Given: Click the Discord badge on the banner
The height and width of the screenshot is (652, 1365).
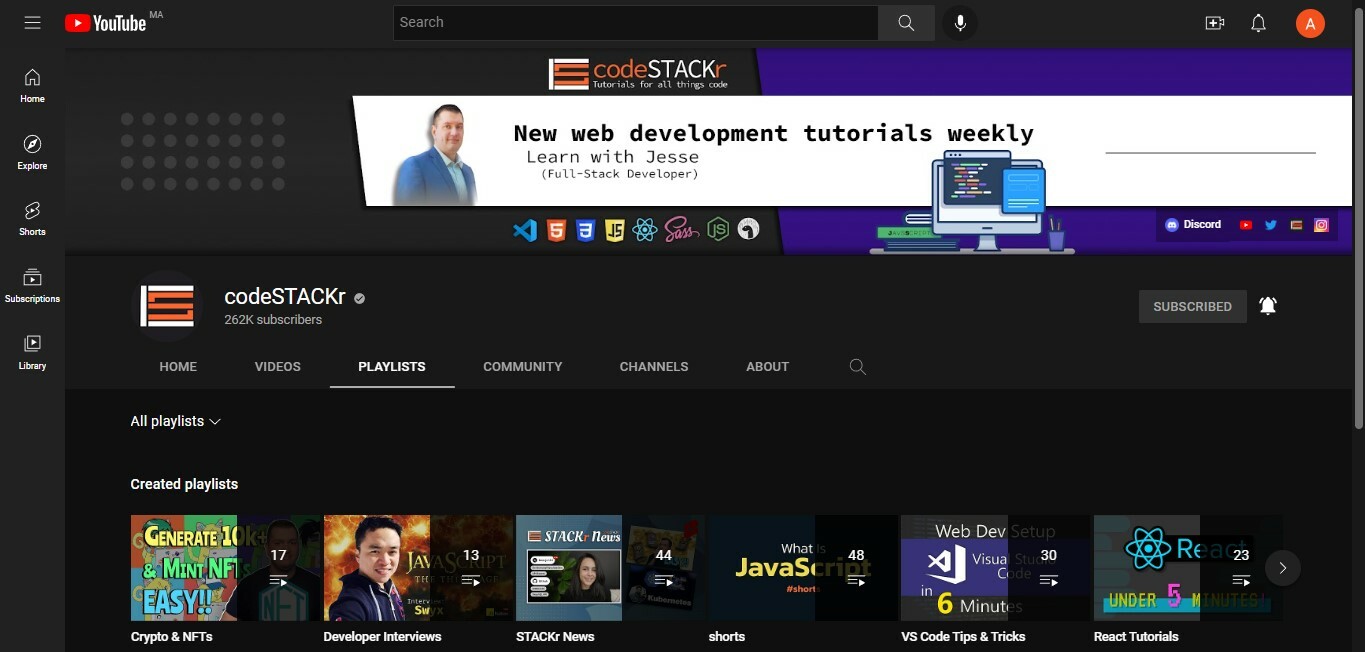Looking at the screenshot, I should pyautogui.click(x=1193, y=224).
